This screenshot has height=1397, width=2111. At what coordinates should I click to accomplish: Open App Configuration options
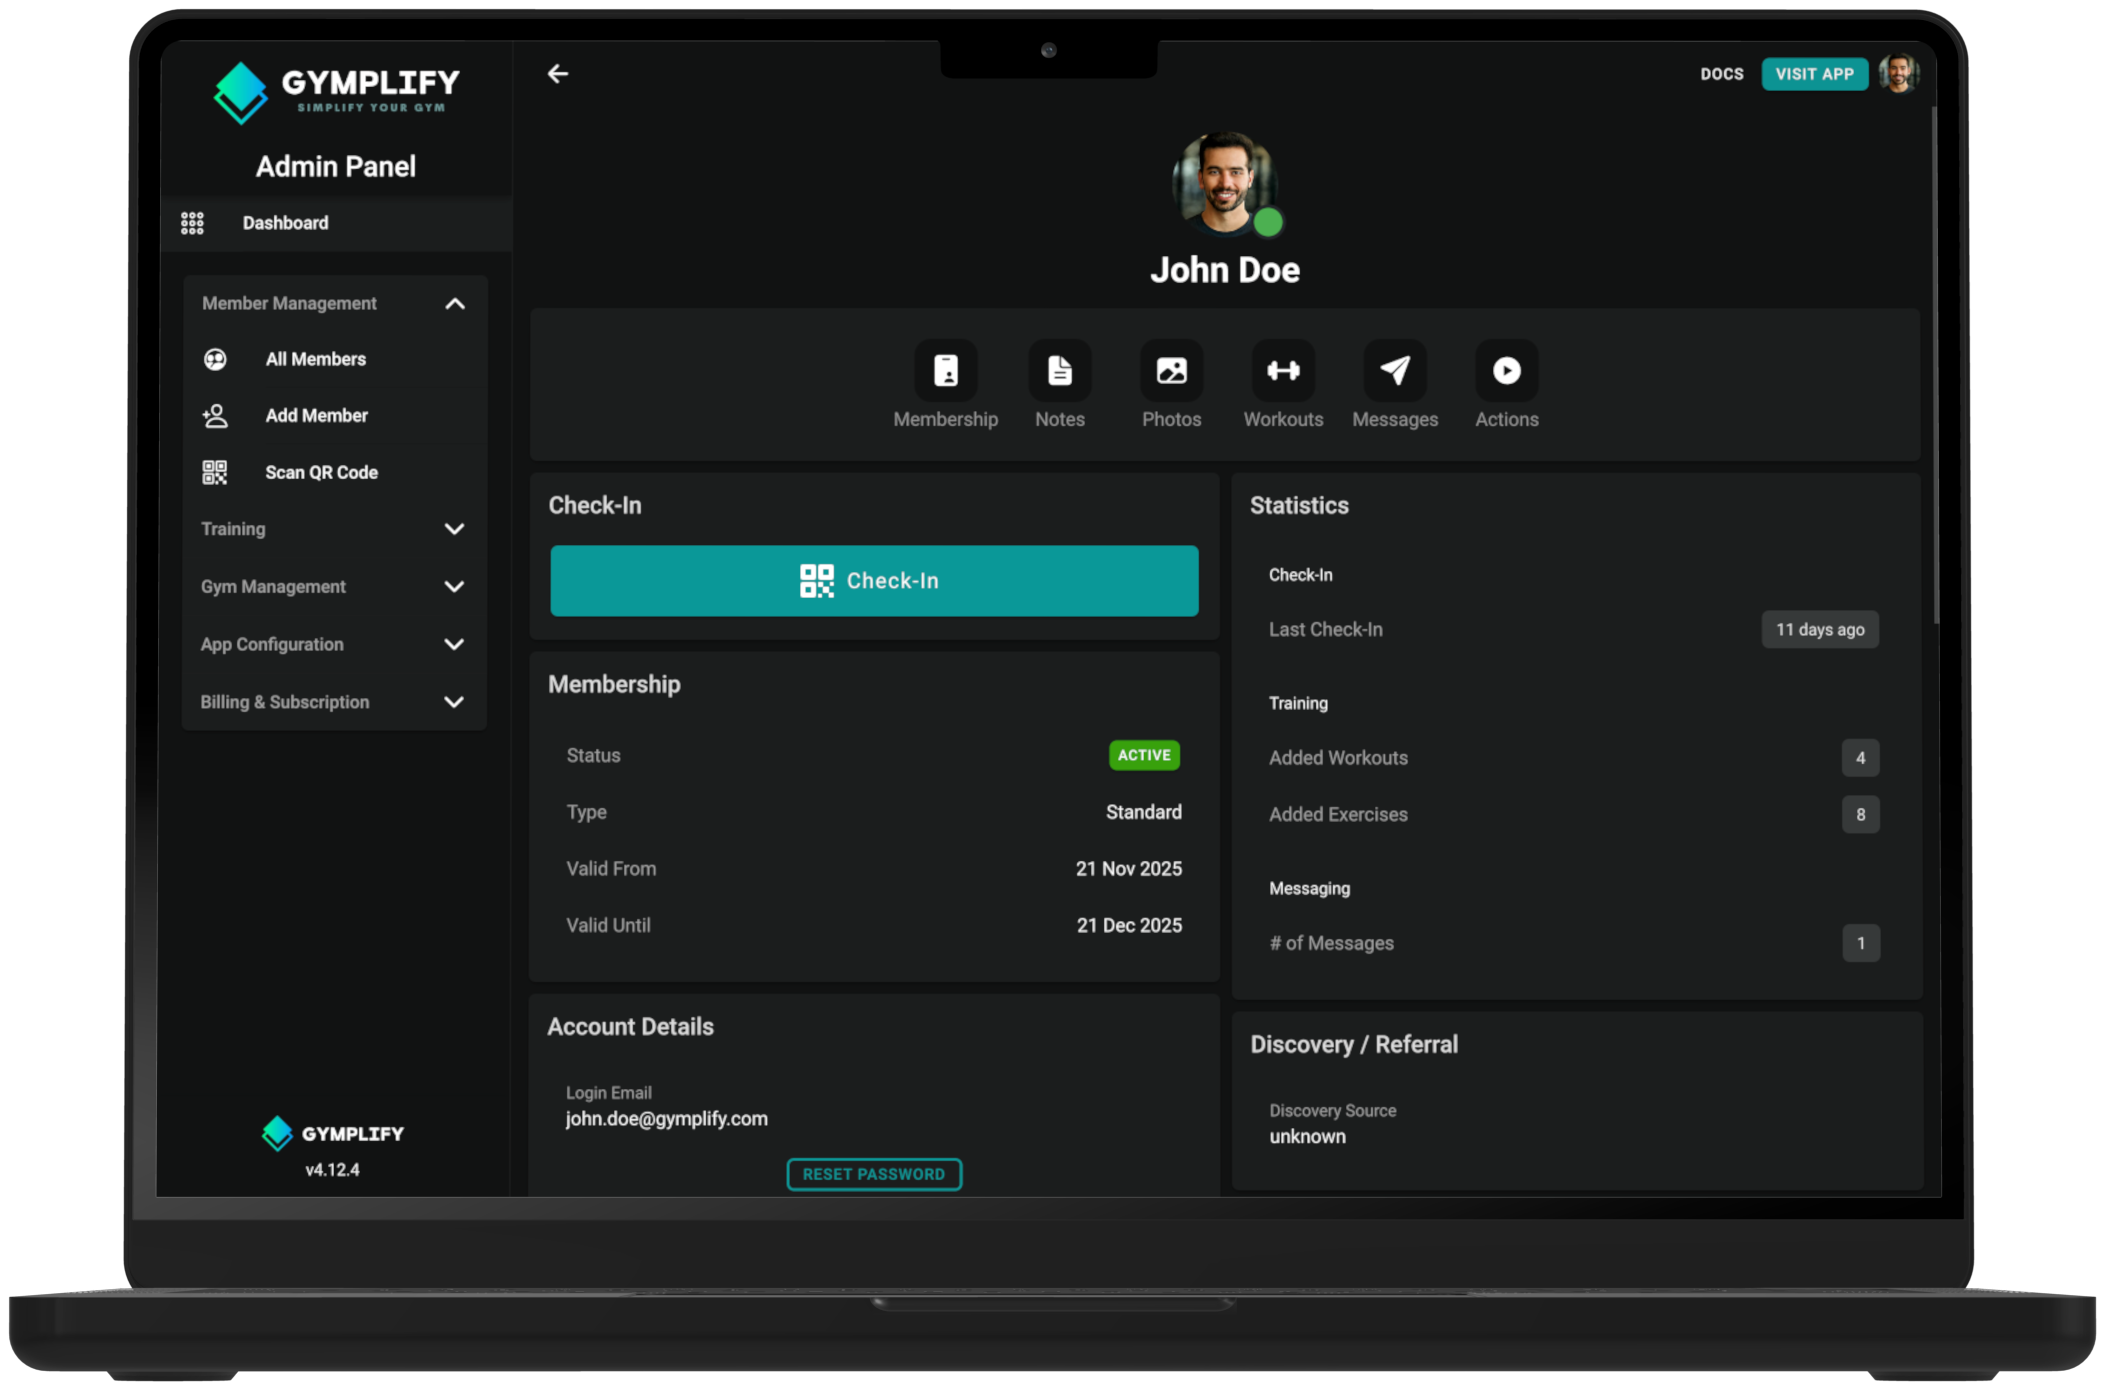point(333,644)
